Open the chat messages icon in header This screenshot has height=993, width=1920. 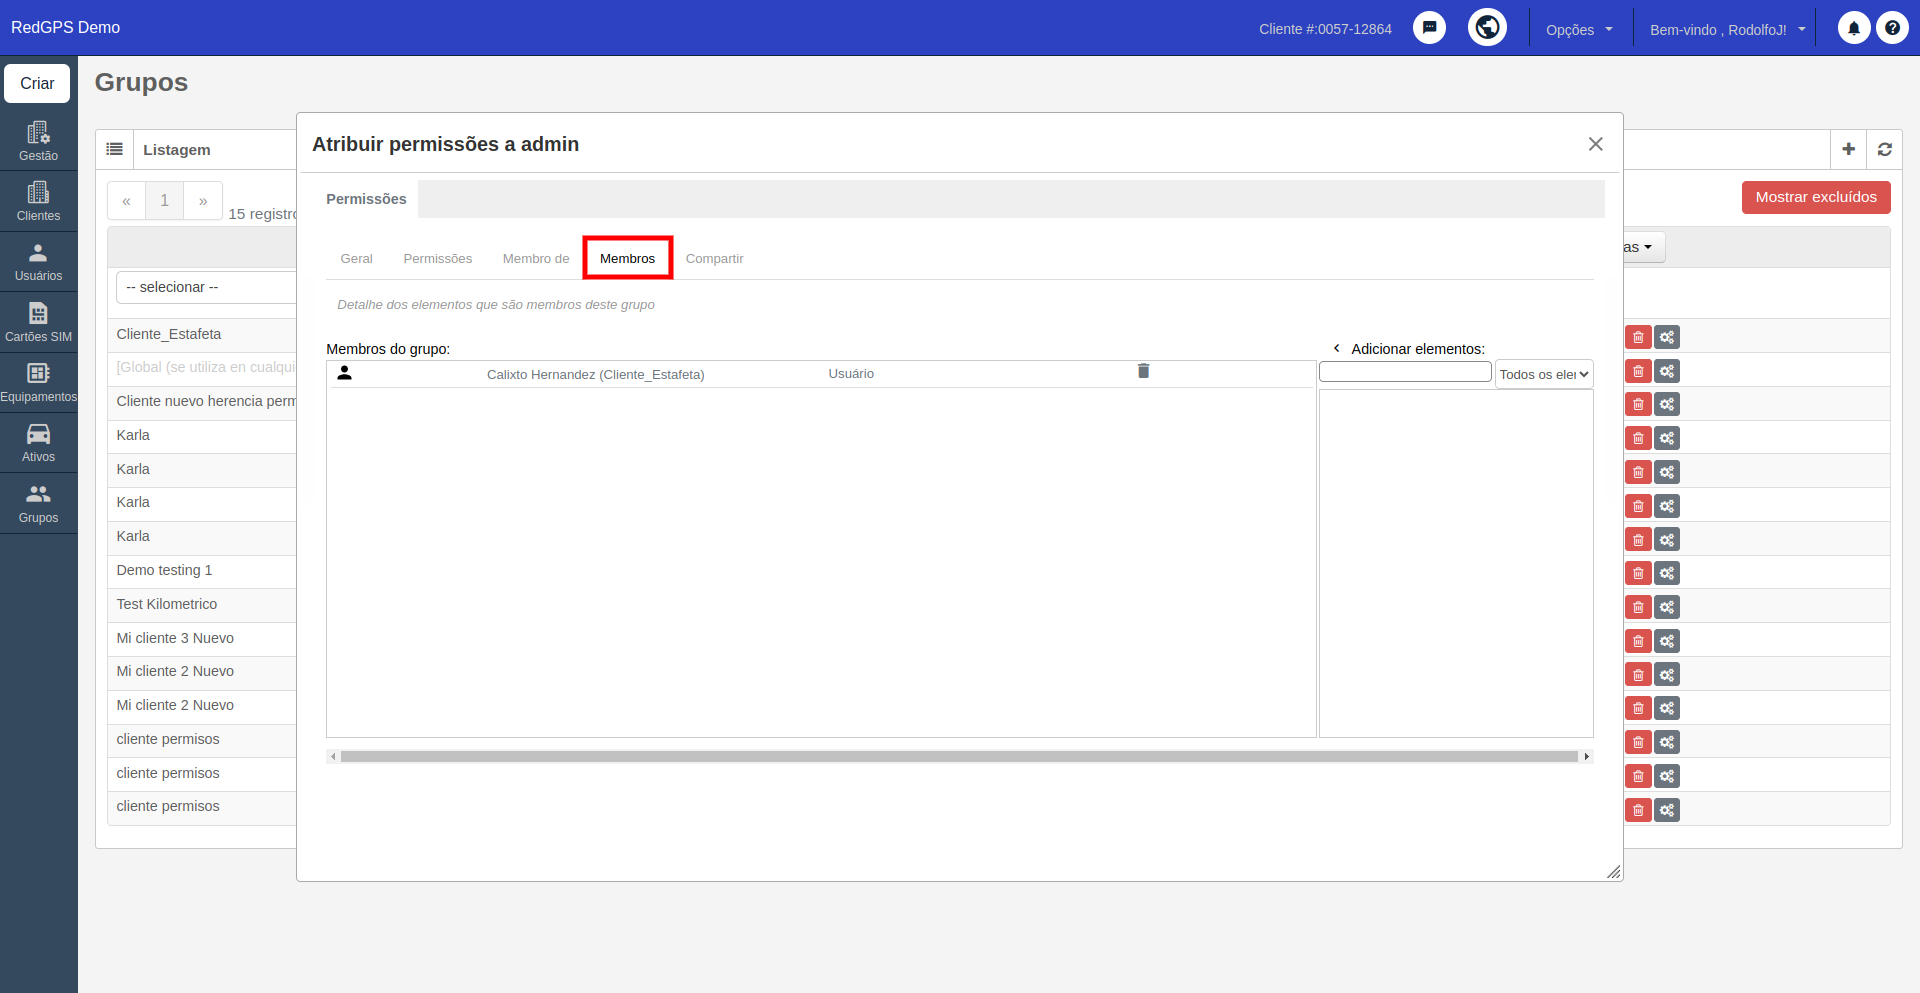pos(1429,28)
